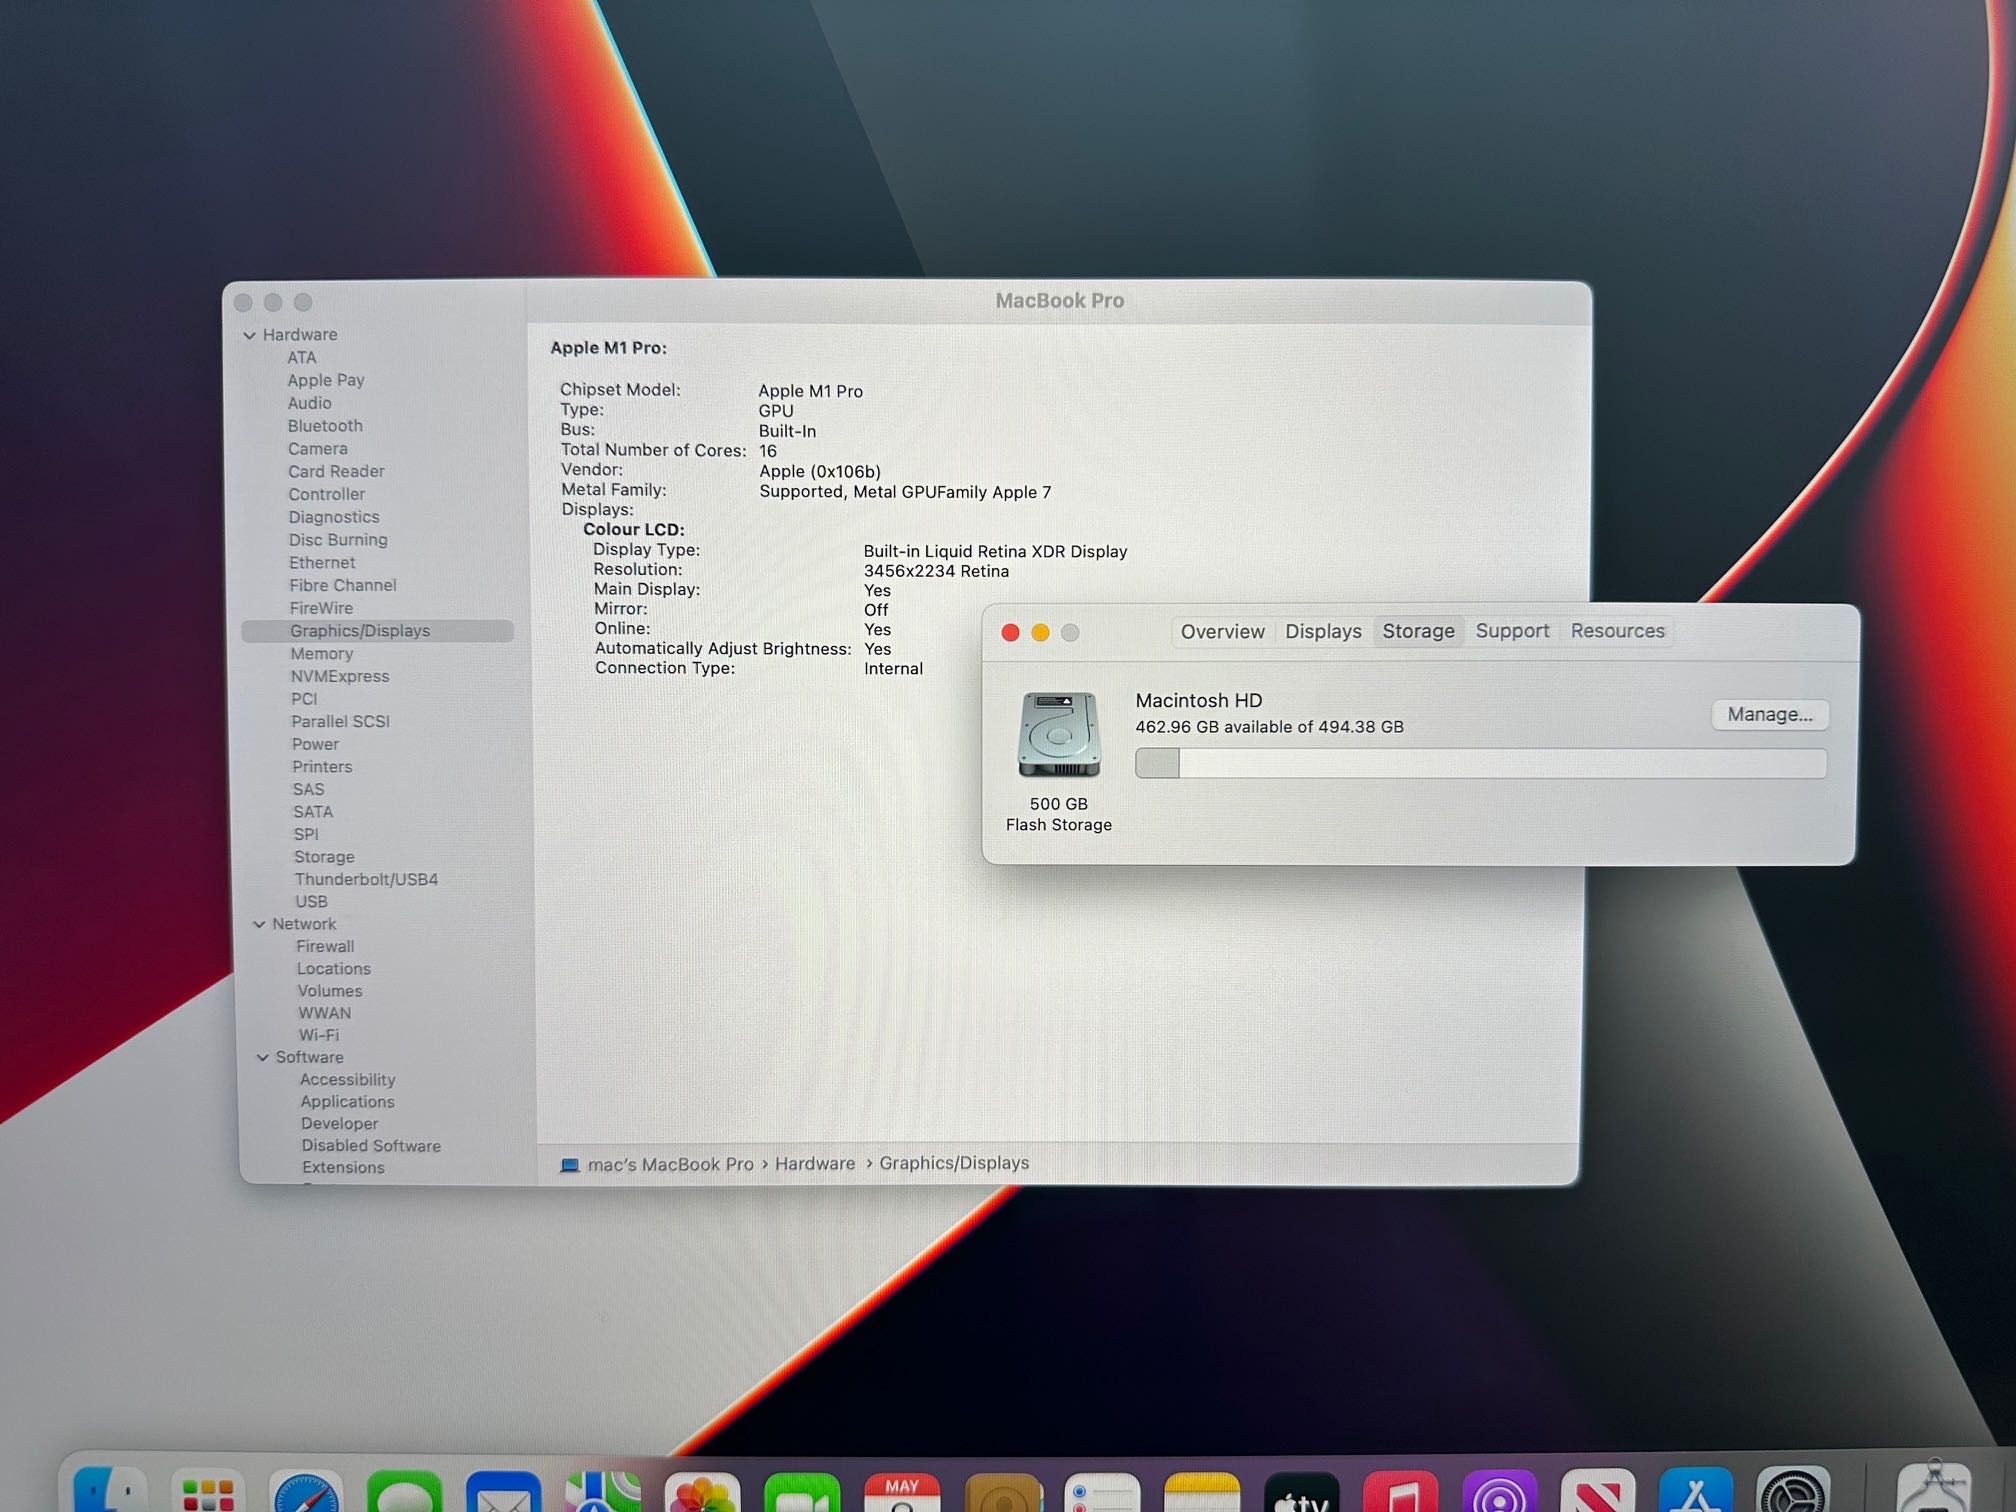Select Controller in the sidebar
Image resolution: width=2016 pixels, height=1512 pixels.
[327, 494]
